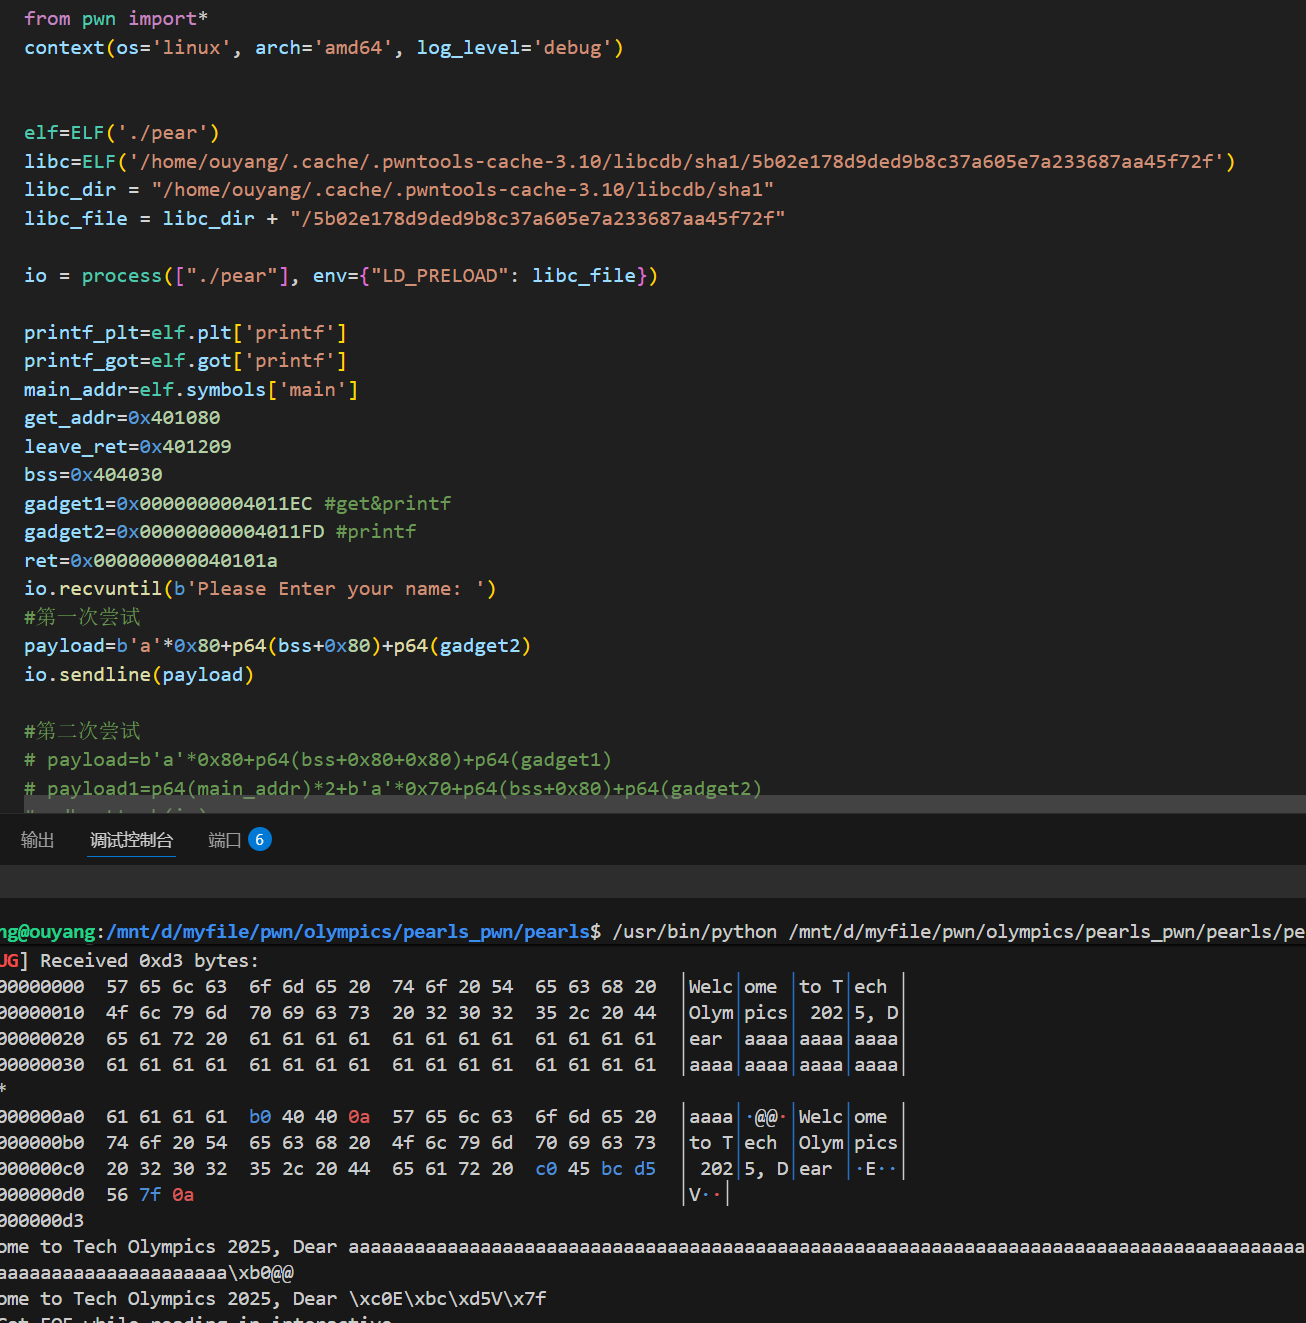Click the libc=ELF(...) path line
Image resolution: width=1306 pixels, height=1323 pixels.
[x=630, y=162]
